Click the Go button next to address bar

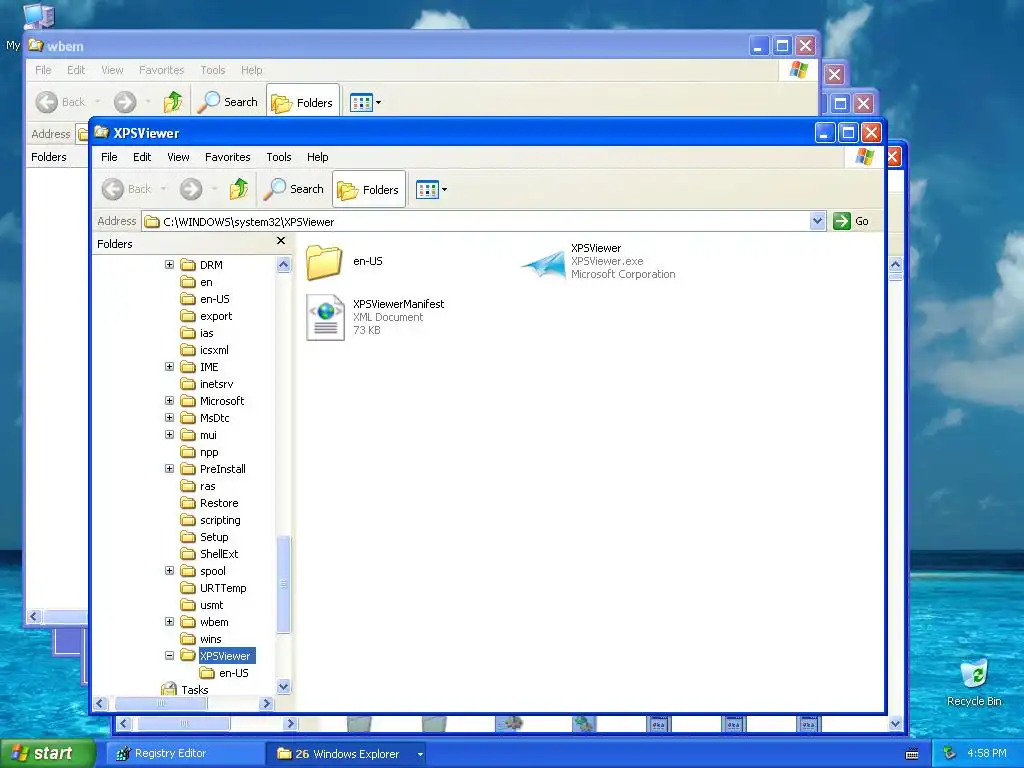point(851,221)
